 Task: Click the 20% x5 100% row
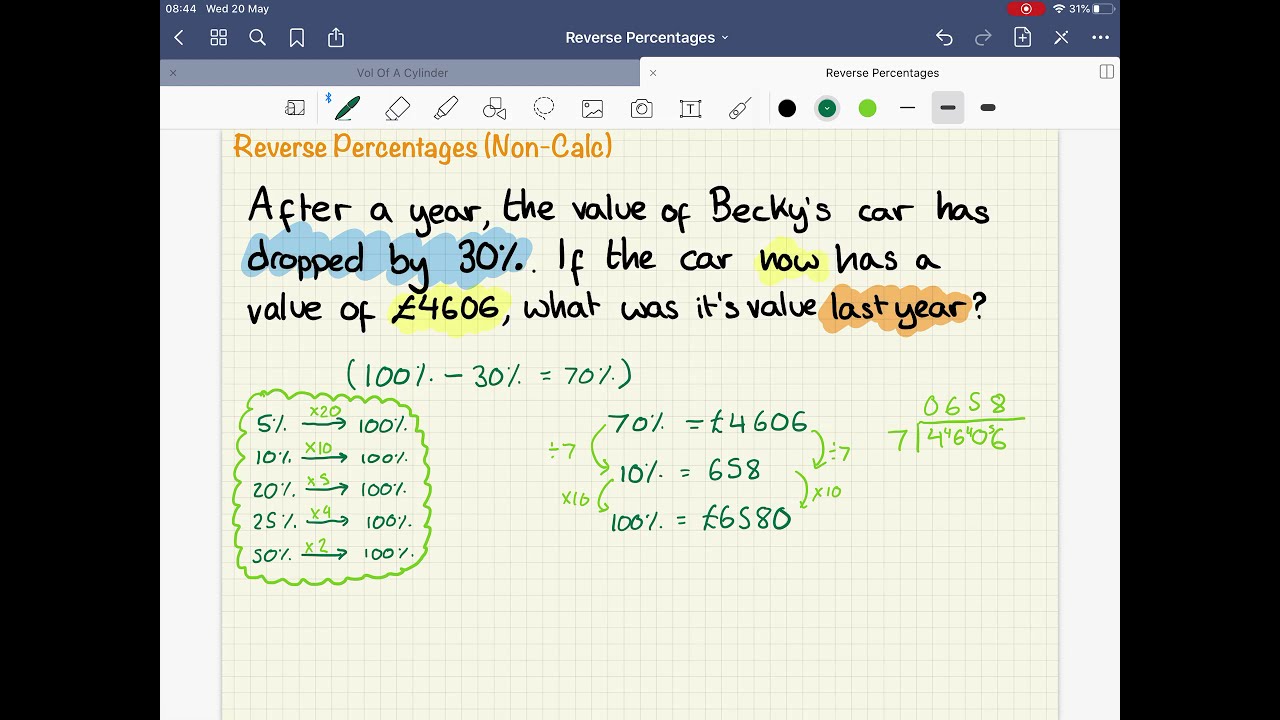tap(330, 489)
